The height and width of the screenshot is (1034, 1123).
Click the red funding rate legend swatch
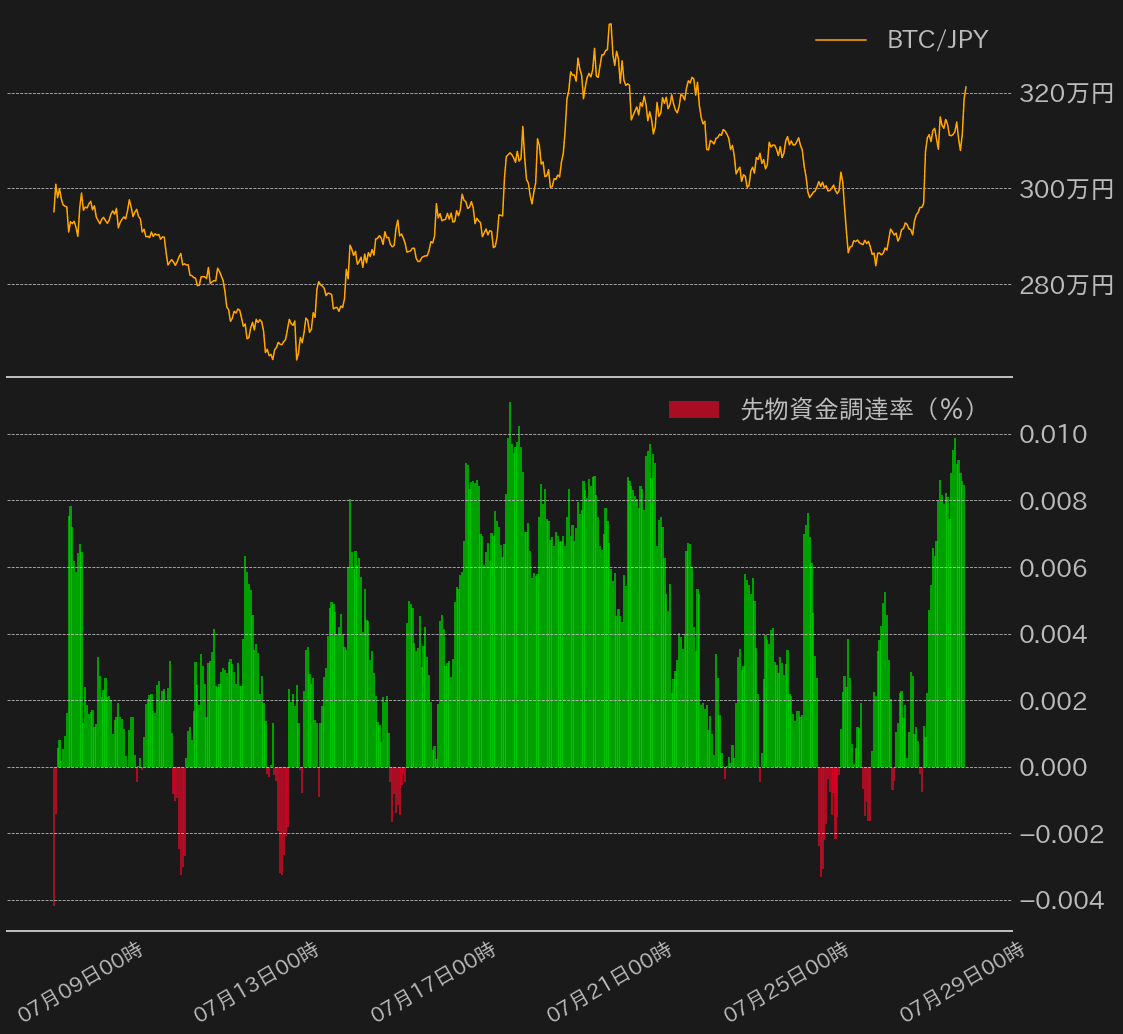click(x=694, y=409)
